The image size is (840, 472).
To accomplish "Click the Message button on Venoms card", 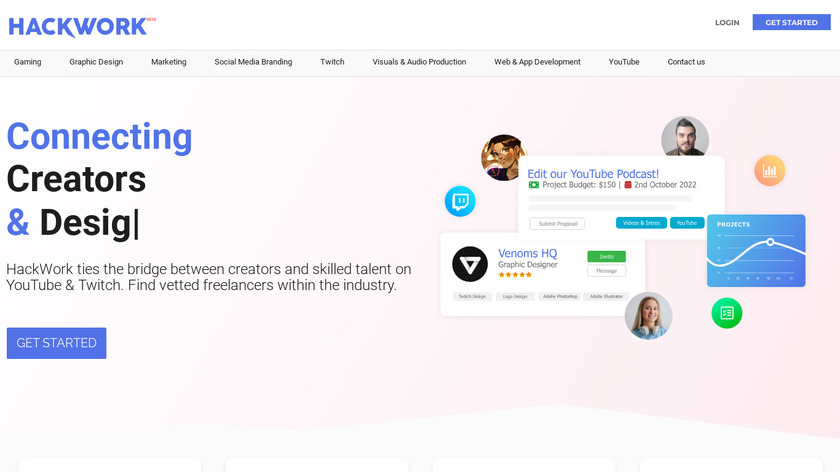I will [x=606, y=271].
